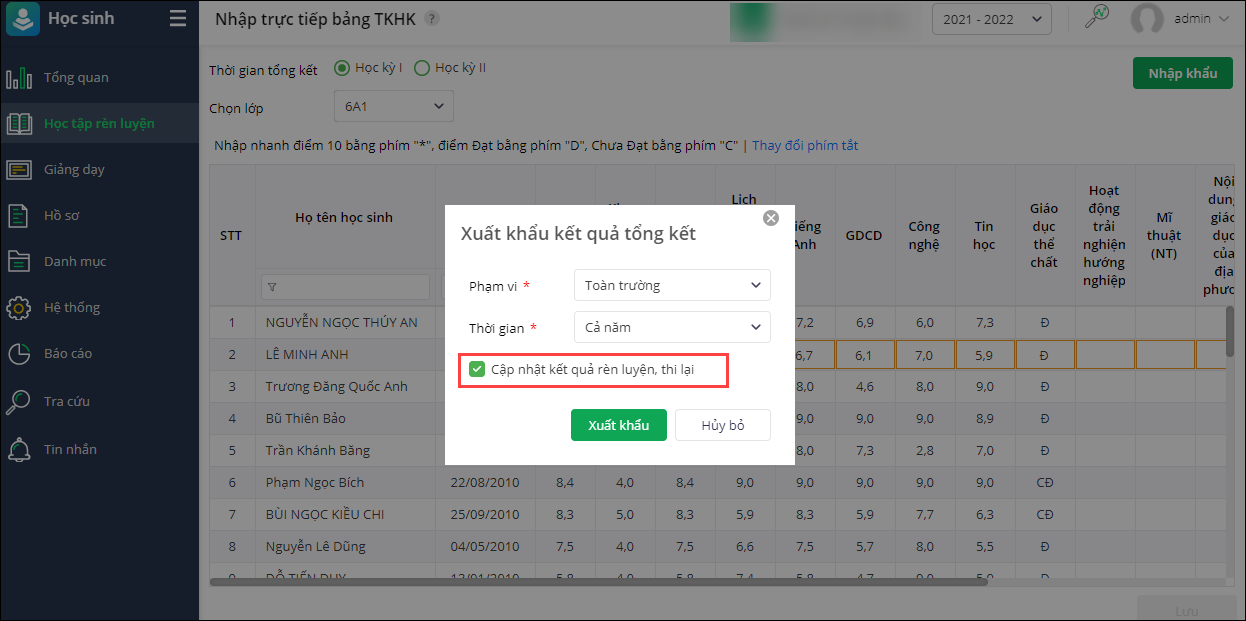The width and height of the screenshot is (1246, 621).
Task: Click the green Xuất khẩu button
Action: coord(618,425)
